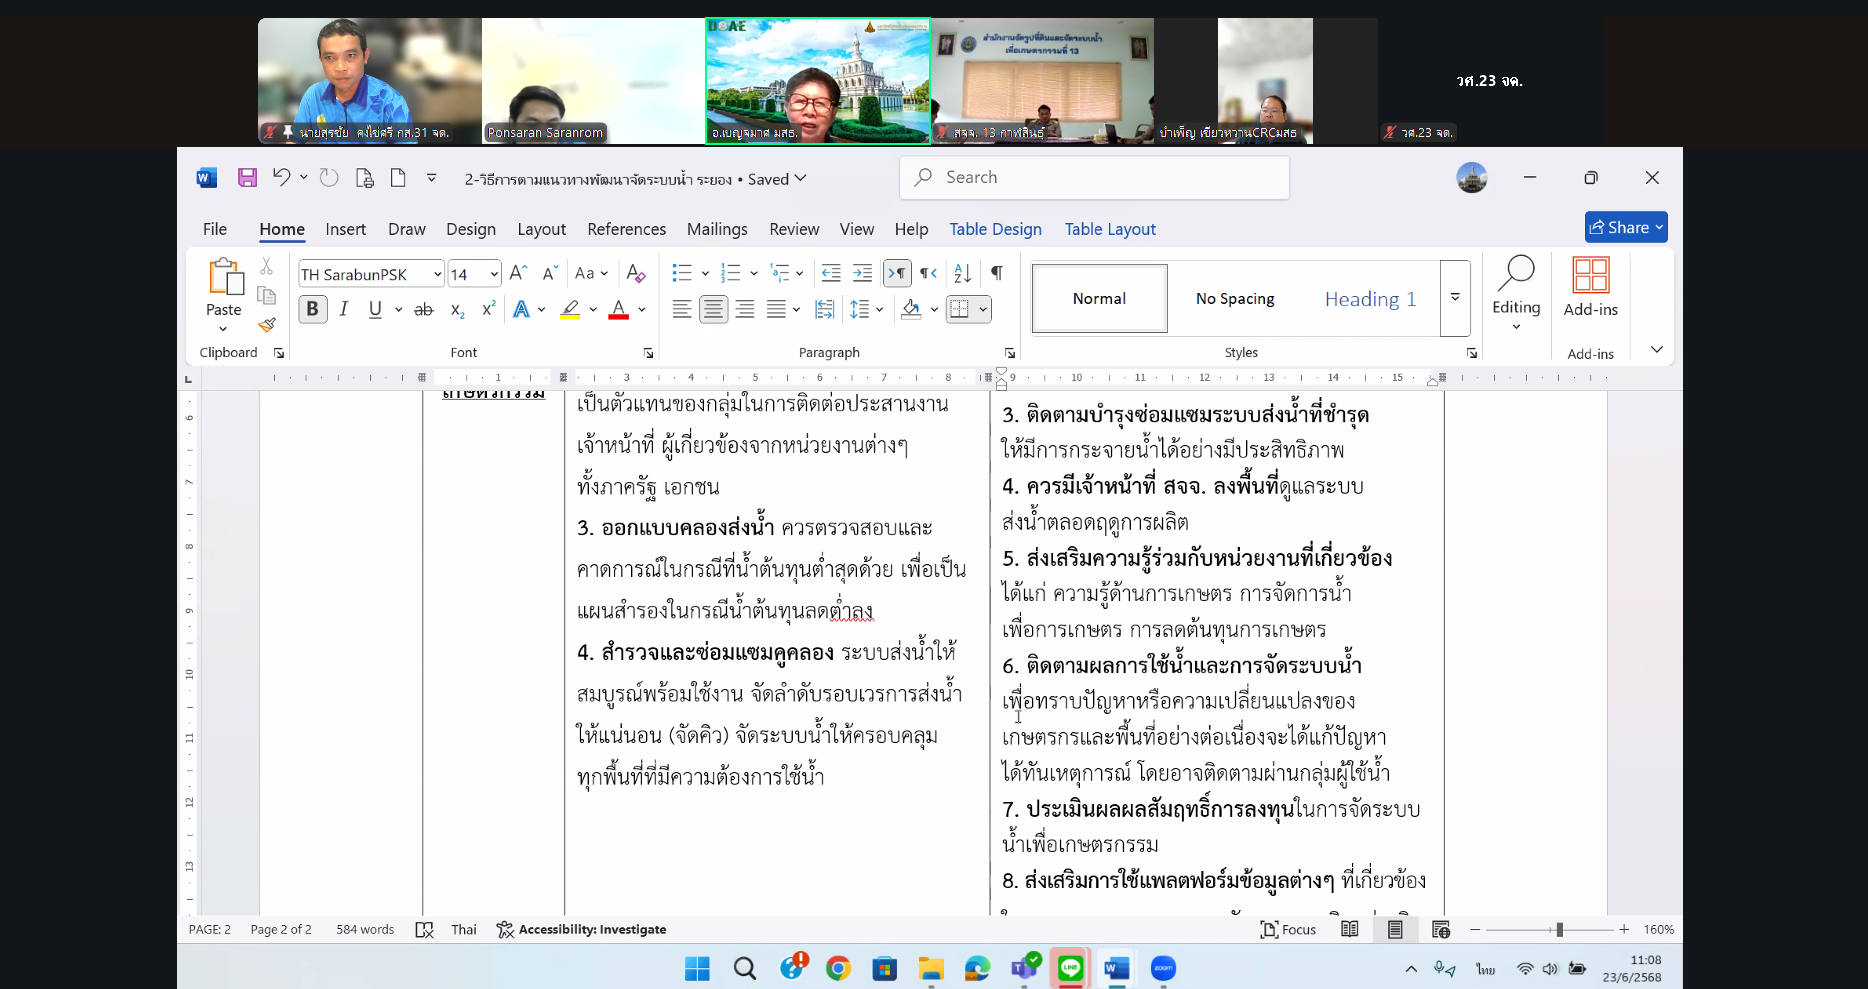Screen dimensions: 1868x989
Task: Open Editing search tools
Action: tap(1516, 292)
